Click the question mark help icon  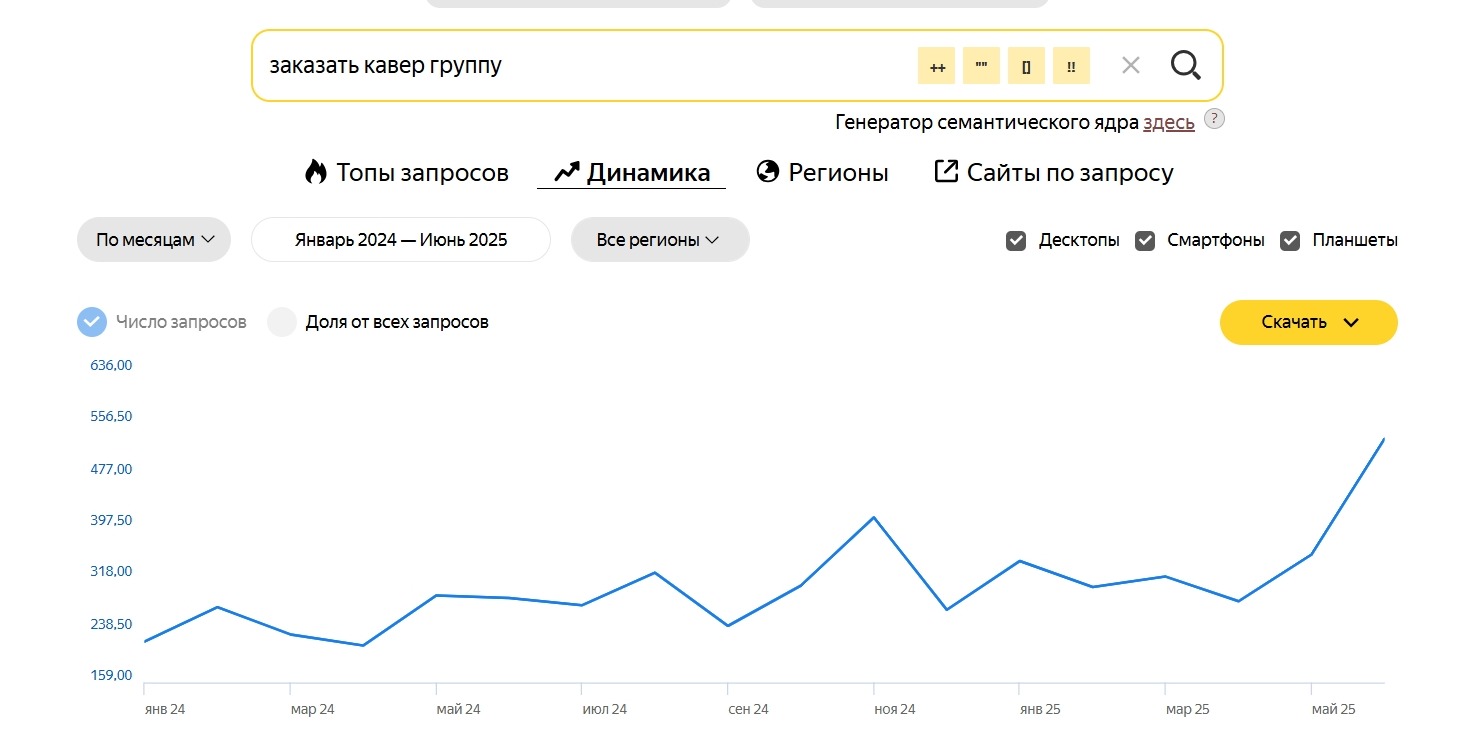(x=1214, y=119)
